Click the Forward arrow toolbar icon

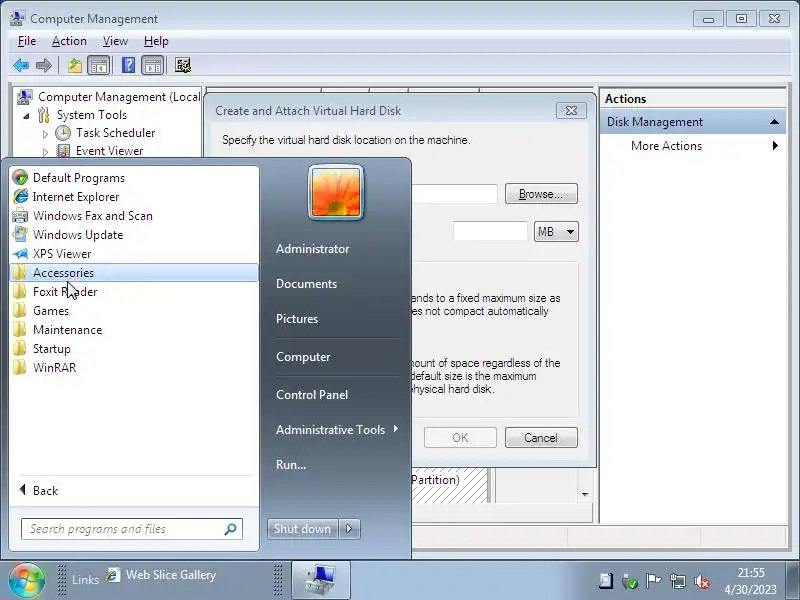(44, 65)
